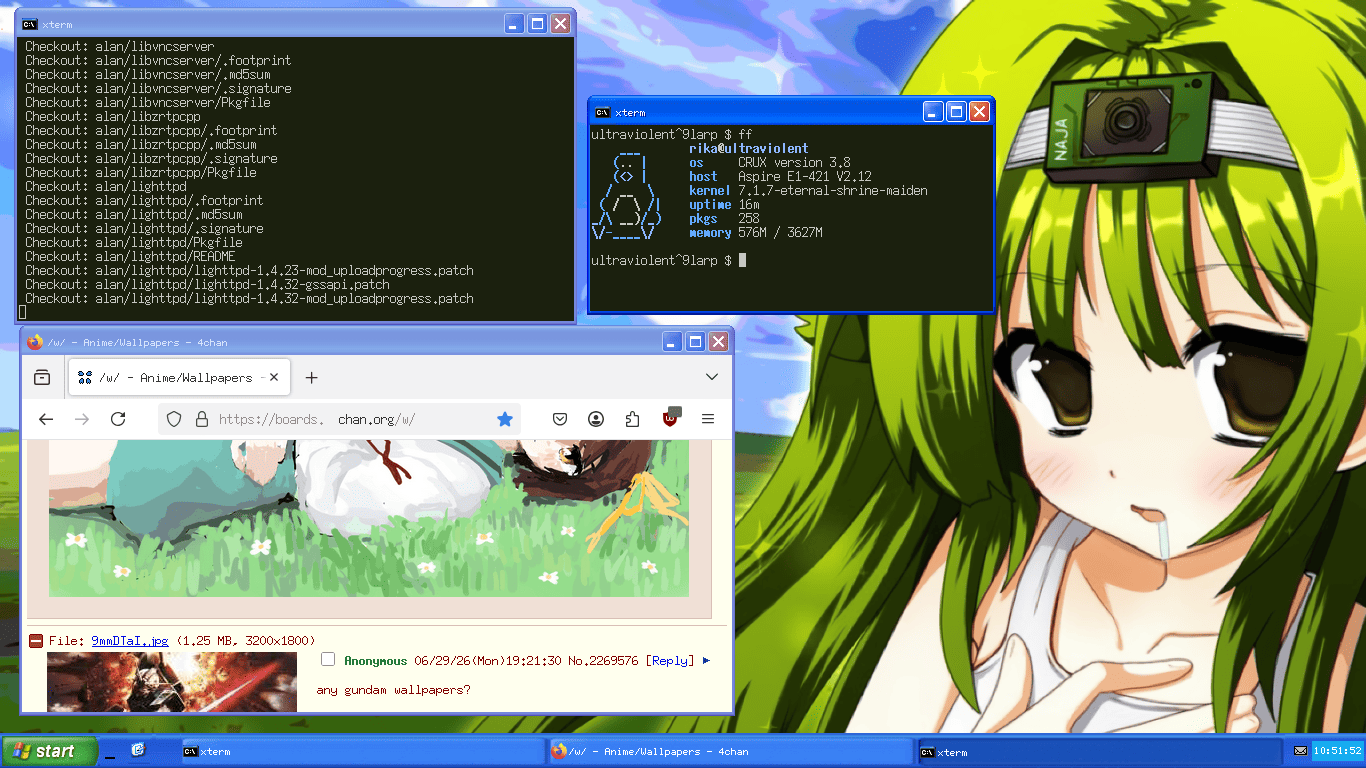Image resolution: width=1366 pixels, height=768 pixels.
Task: Click the text 'any gundam wallpapers?'
Action: [393, 690]
